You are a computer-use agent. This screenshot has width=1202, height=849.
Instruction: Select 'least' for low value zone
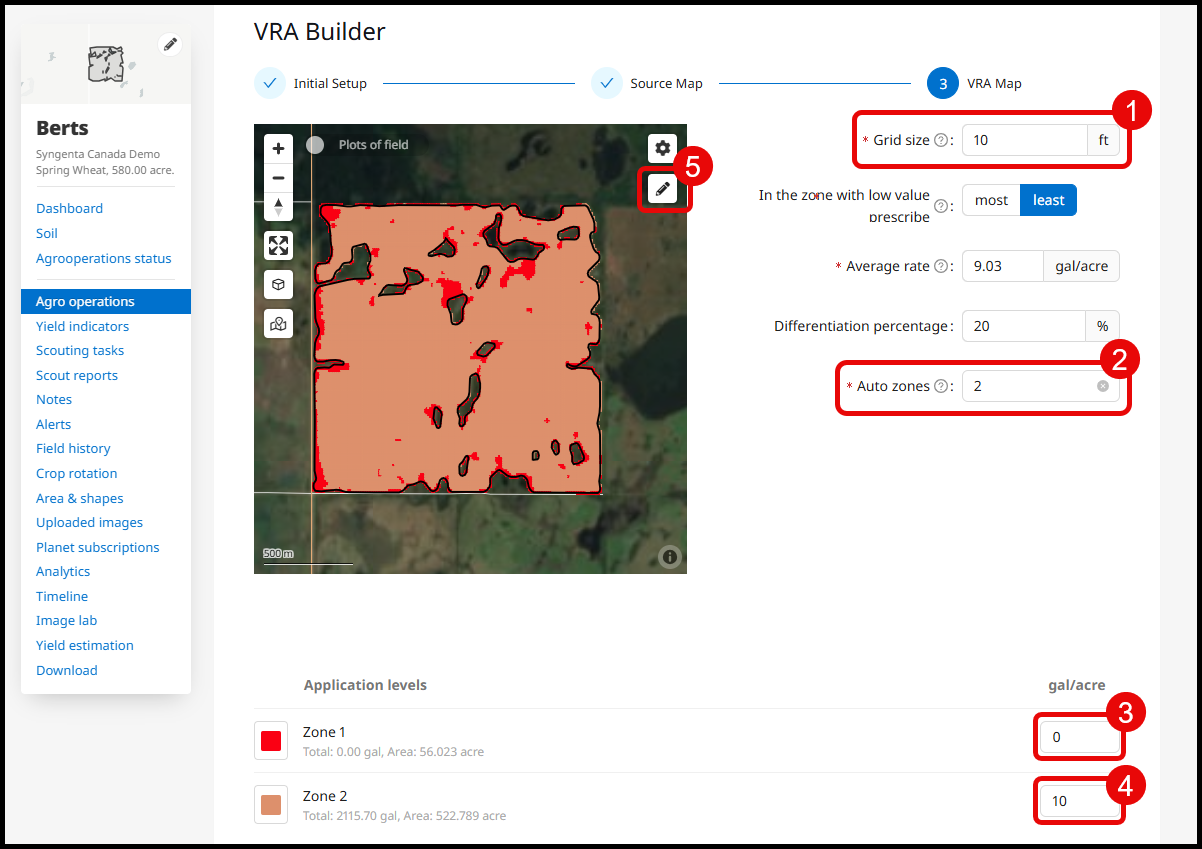pos(1048,200)
